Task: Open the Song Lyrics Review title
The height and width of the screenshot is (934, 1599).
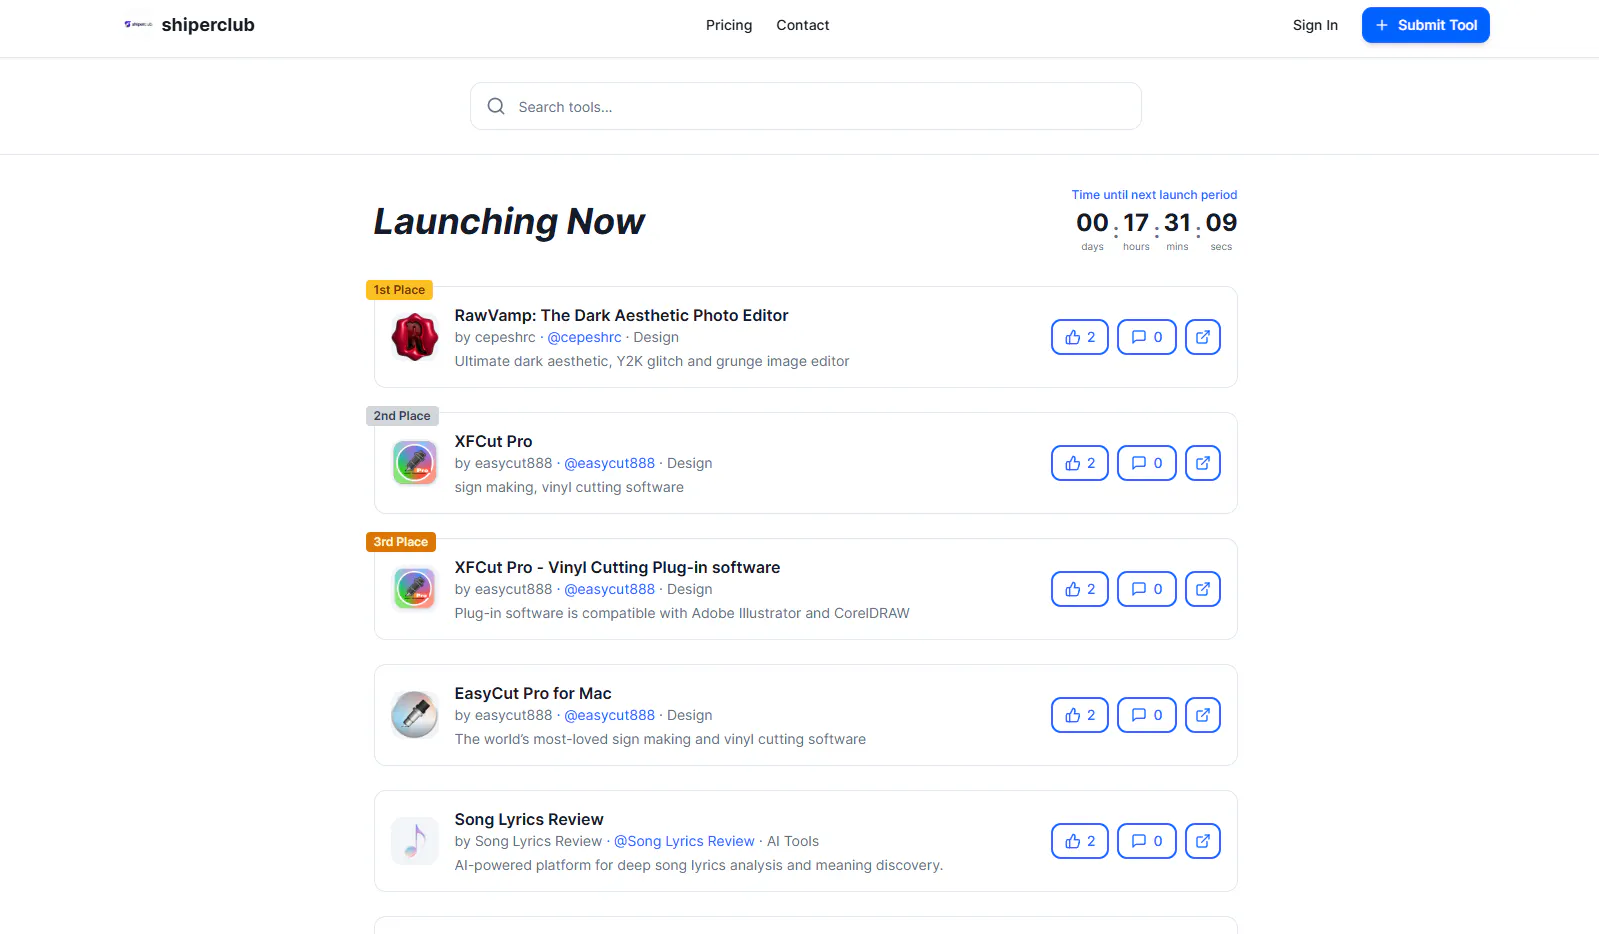Action: click(529, 819)
